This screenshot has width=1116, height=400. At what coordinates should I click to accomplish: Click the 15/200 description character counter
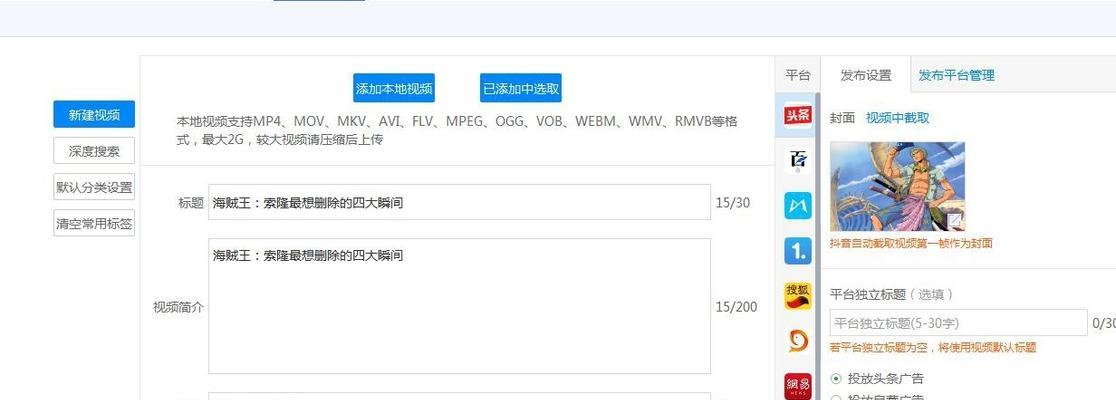coord(736,307)
